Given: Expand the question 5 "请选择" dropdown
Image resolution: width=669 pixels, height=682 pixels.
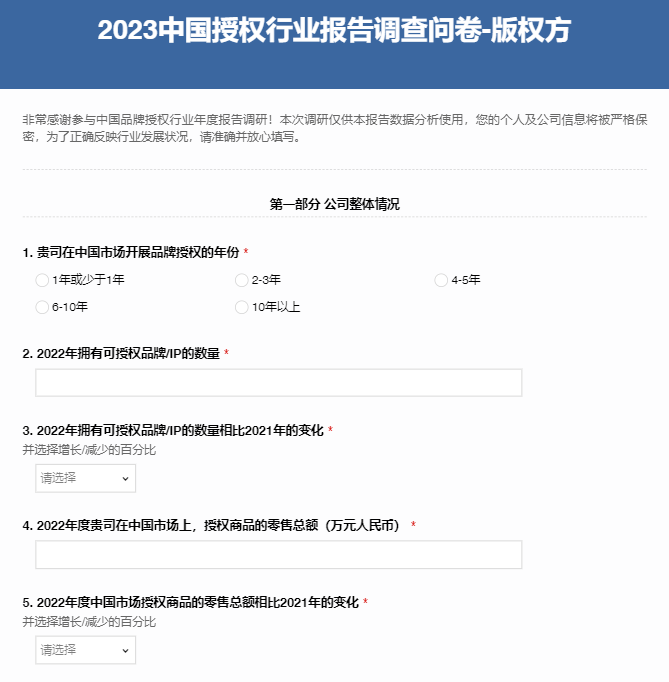Looking at the screenshot, I should tap(85, 650).
